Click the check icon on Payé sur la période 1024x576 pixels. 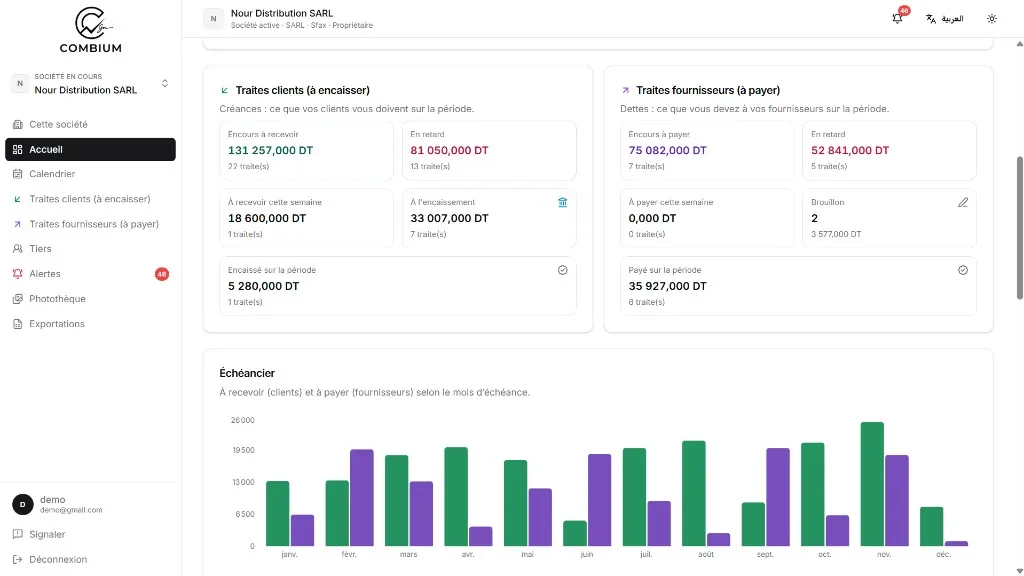(963, 270)
